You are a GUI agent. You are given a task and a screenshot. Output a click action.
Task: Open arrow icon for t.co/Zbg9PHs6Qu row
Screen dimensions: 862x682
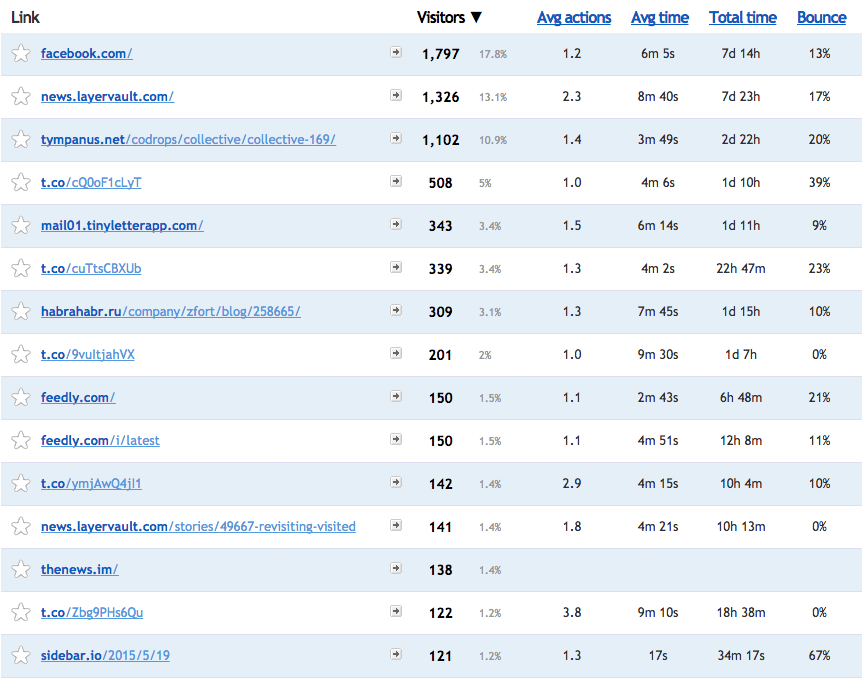coord(396,611)
